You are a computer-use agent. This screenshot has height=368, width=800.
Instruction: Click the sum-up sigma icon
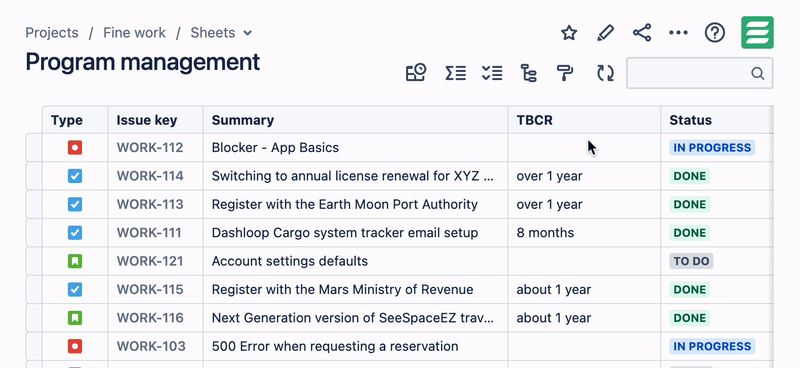pyautogui.click(x=455, y=73)
